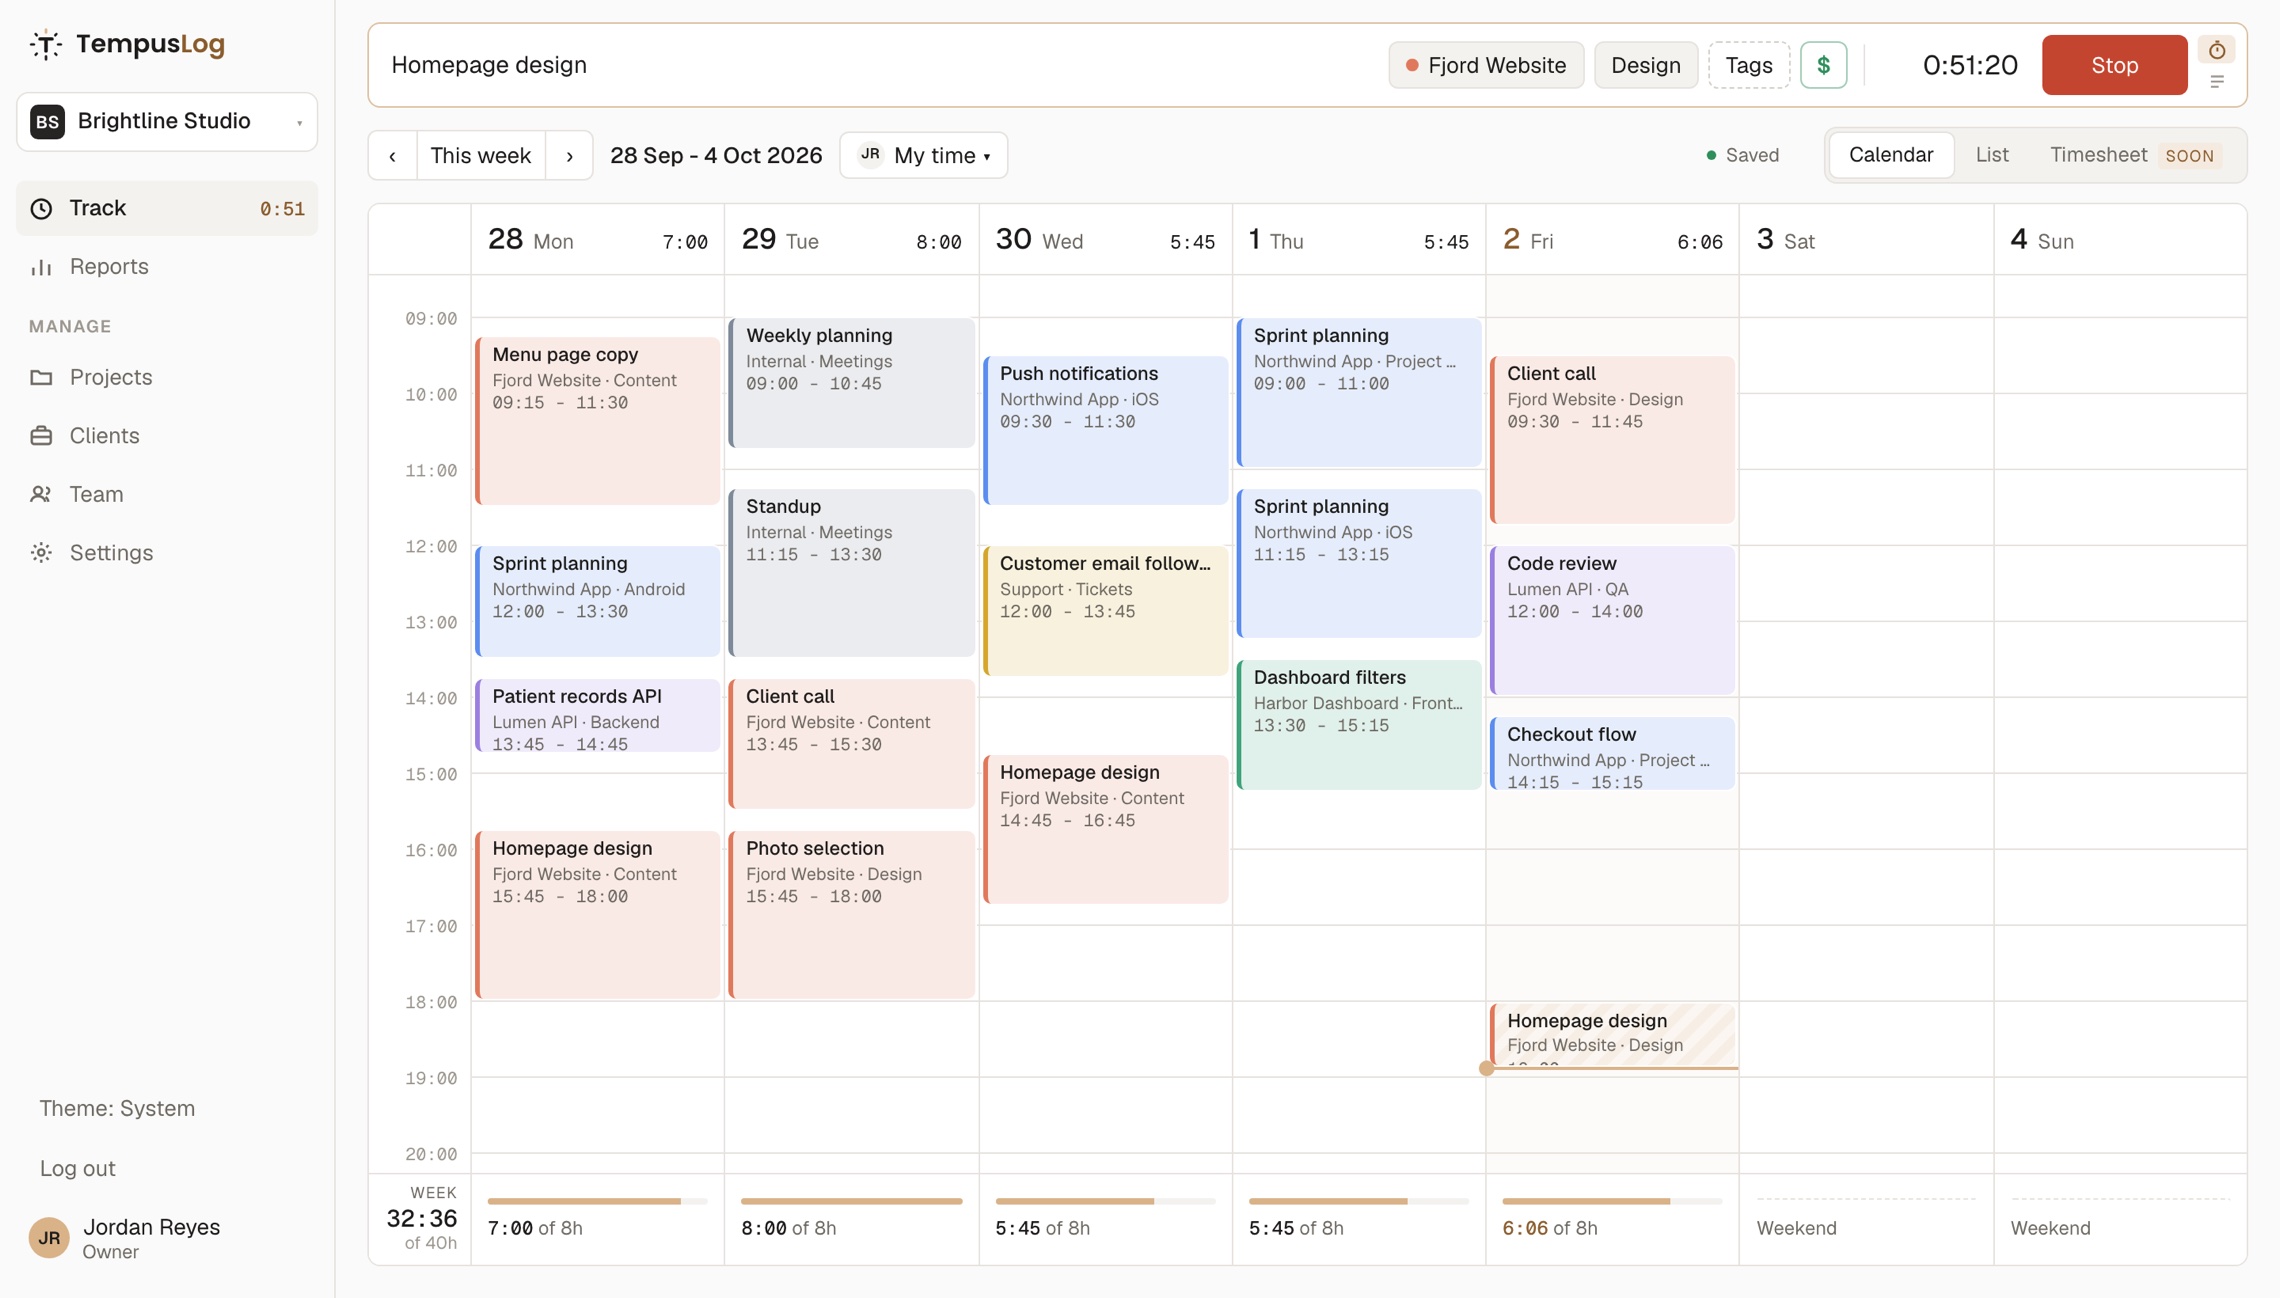Viewport: 2280px width, 1298px height.
Task: Click the Team people icon
Action: click(41, 494)
